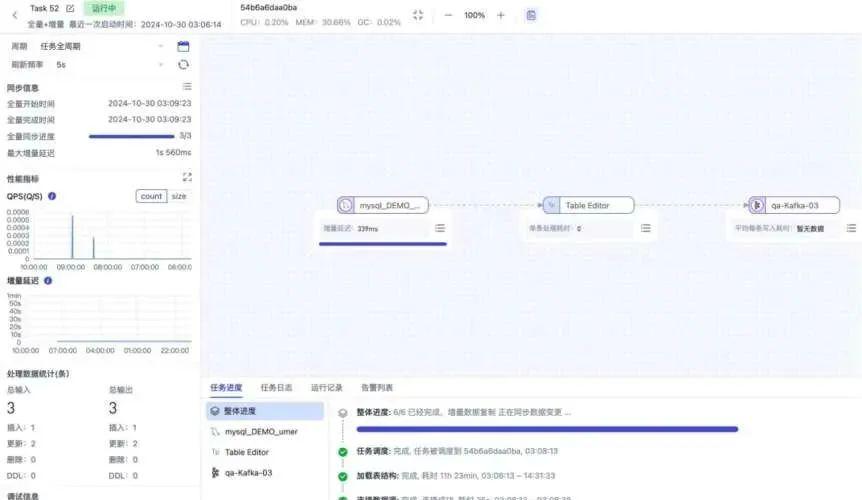Select Table Editor in the progress list
Viewport: 862px width, 500px height.
coord(265,452)
